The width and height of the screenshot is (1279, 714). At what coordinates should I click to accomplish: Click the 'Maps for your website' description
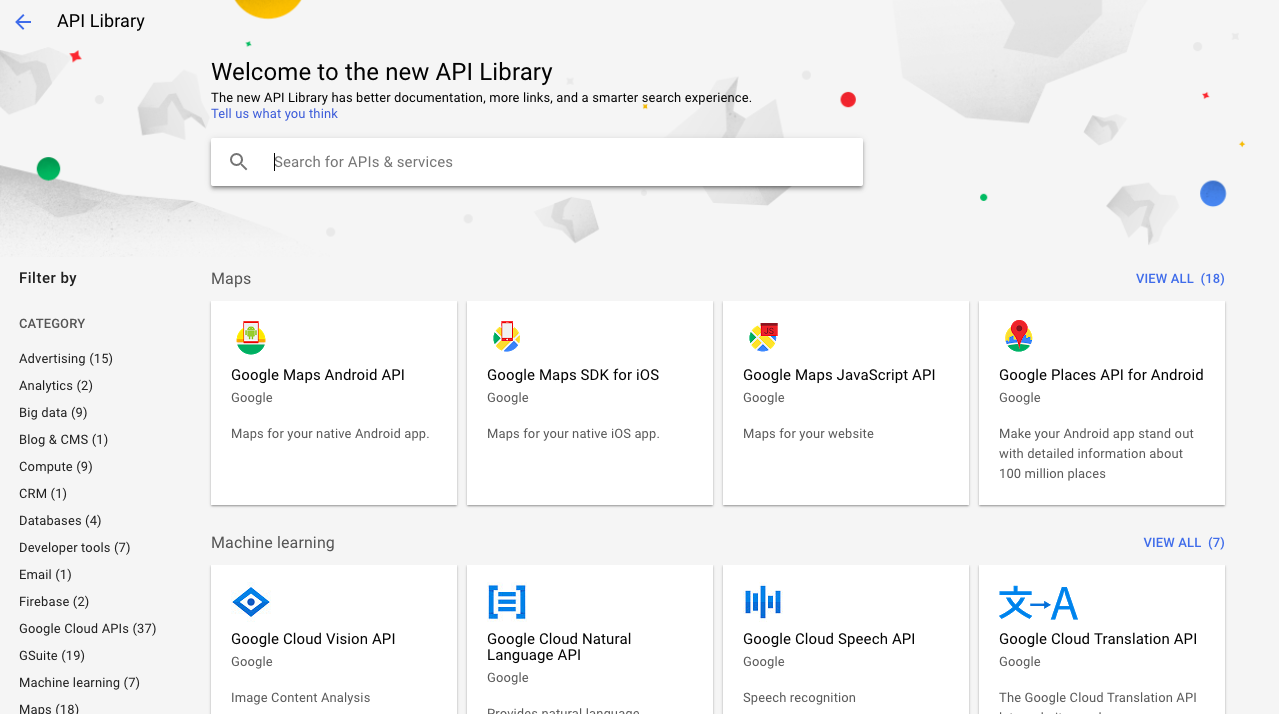(x=808, y=434)
